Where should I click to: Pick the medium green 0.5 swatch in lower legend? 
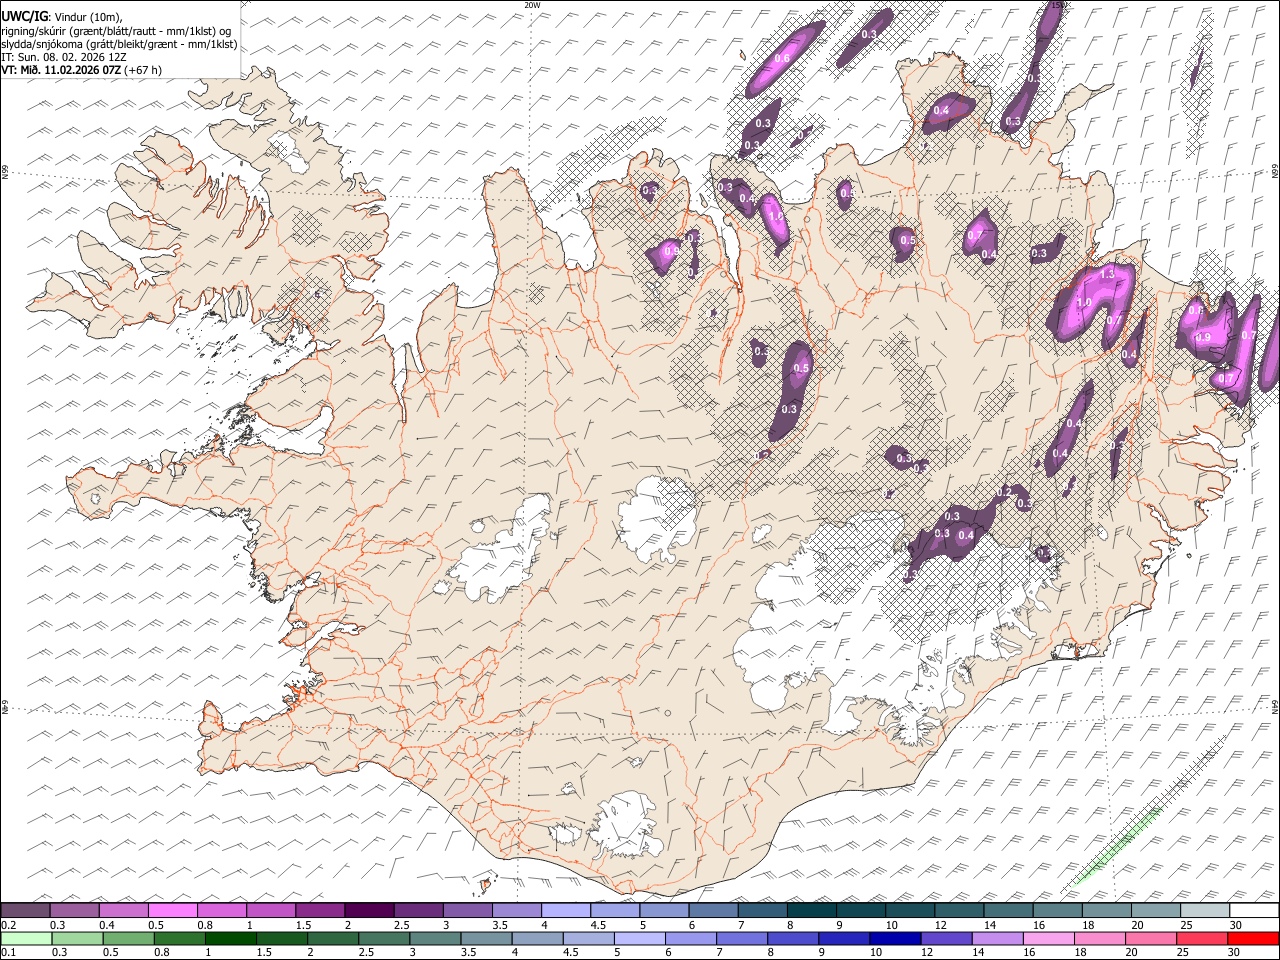(128, 938)
